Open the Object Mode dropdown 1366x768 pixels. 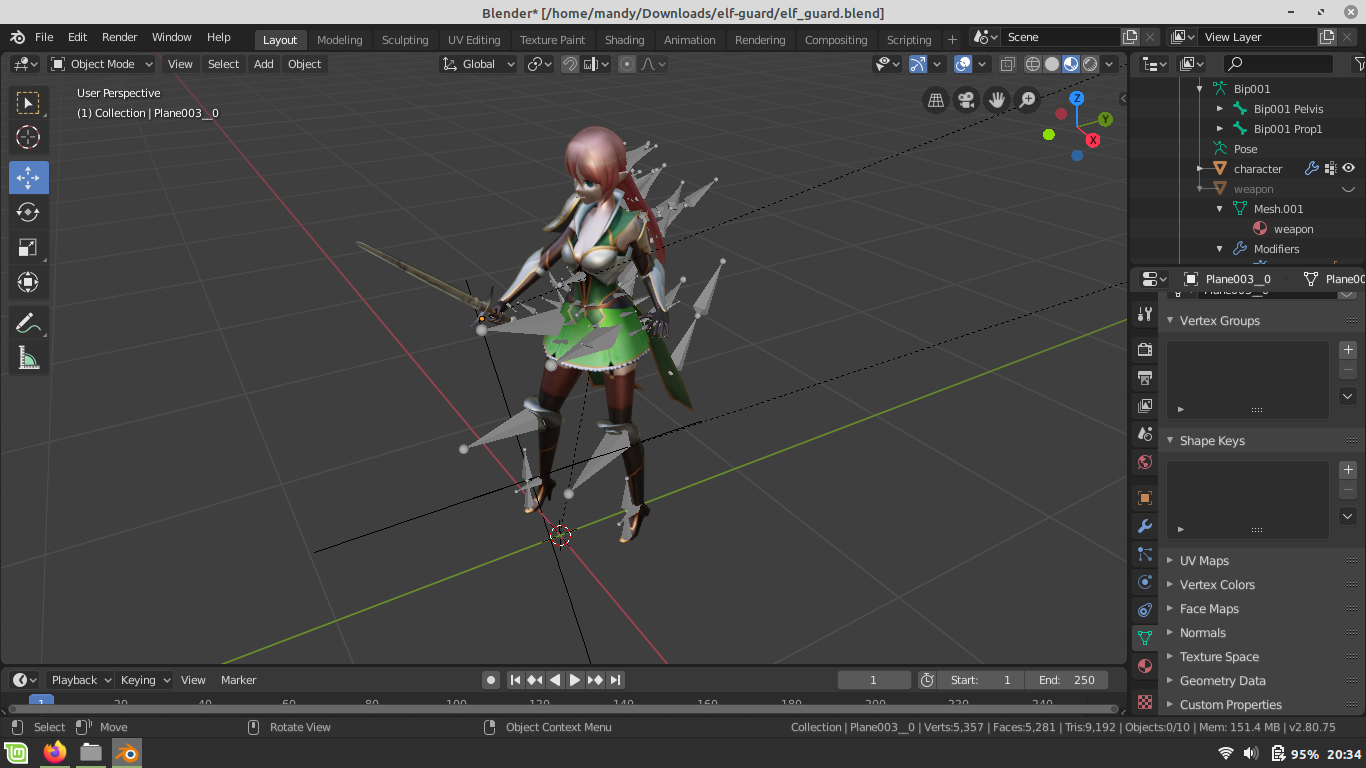(x=102, y=64)
